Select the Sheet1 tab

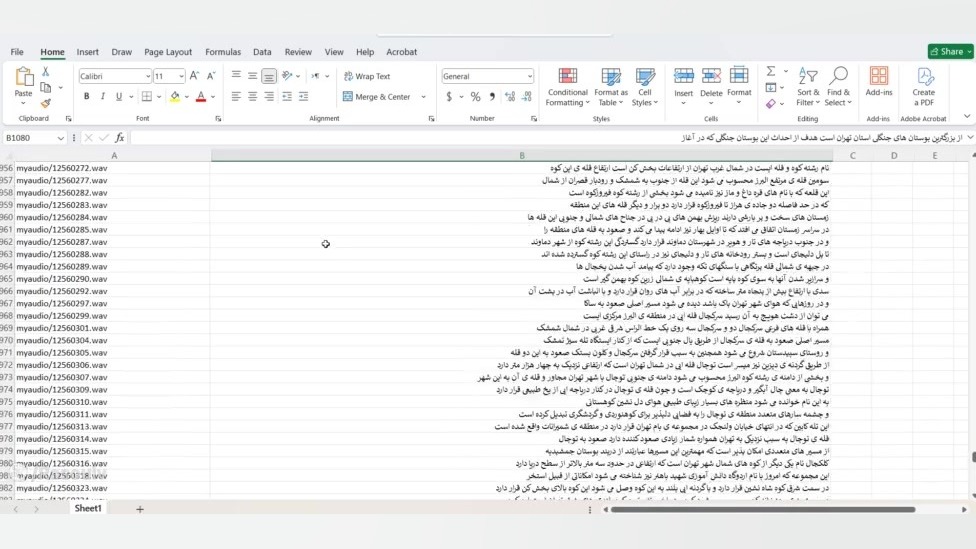coord(88,509)
